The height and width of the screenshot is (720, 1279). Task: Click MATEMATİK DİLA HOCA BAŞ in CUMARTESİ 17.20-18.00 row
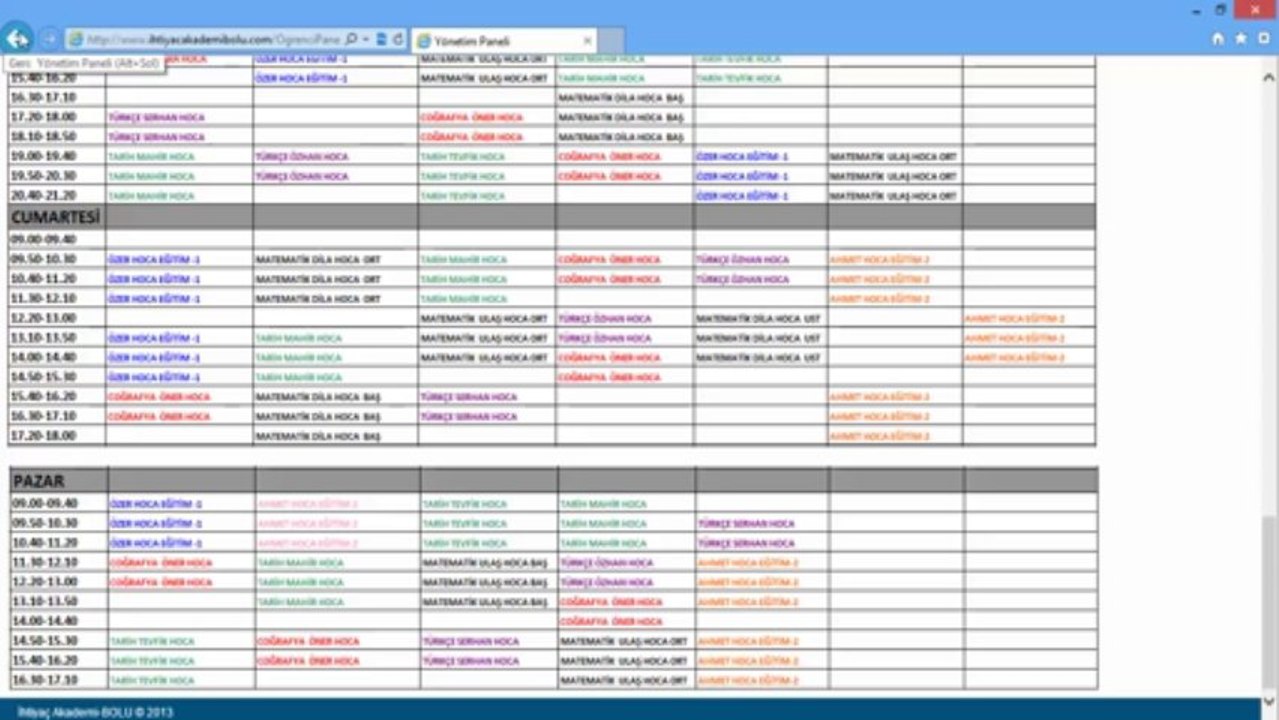tap(318, 437)
